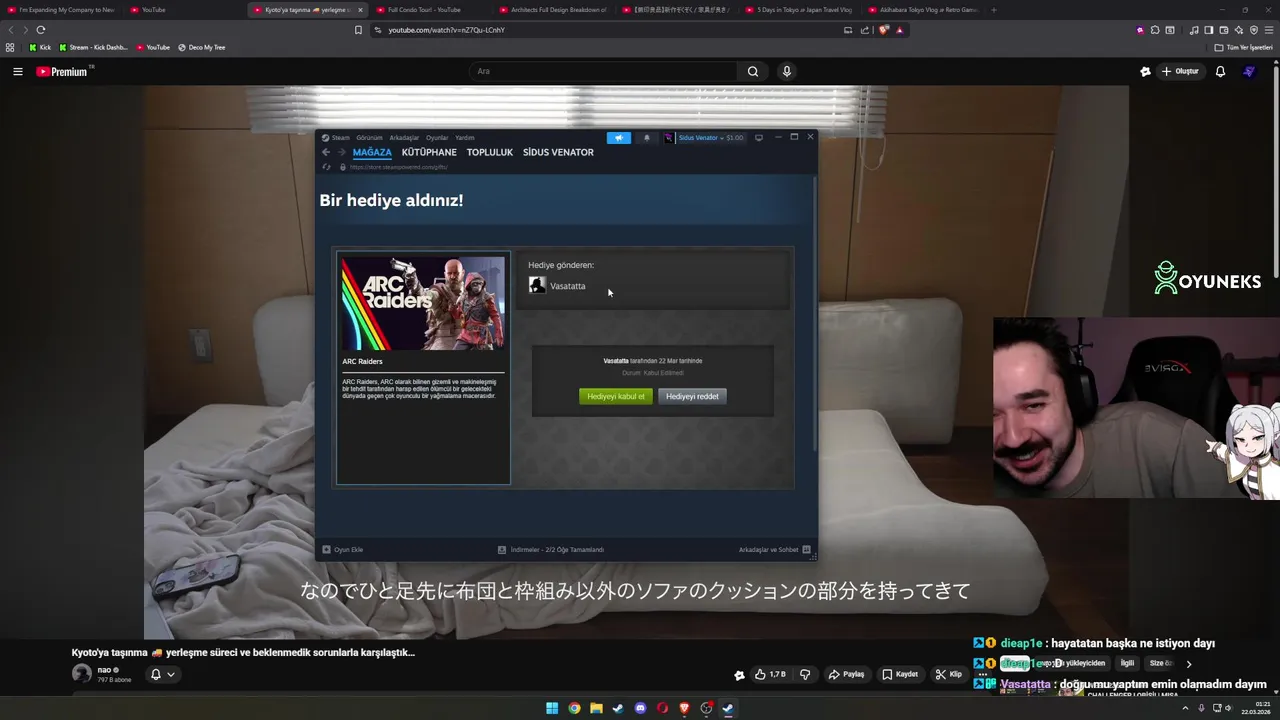Open the Oluştur create button
This screenshot has height=720, width=1280.
1180,71
